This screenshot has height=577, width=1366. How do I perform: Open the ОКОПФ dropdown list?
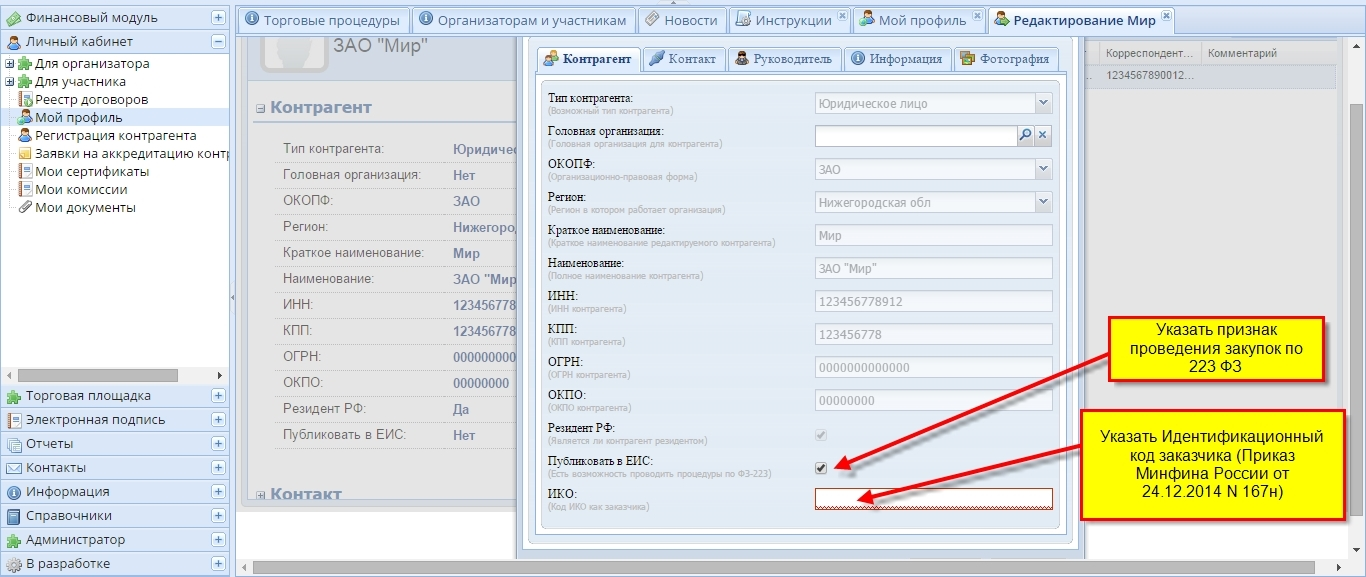pyautogui.click(x=1043, y=169)
